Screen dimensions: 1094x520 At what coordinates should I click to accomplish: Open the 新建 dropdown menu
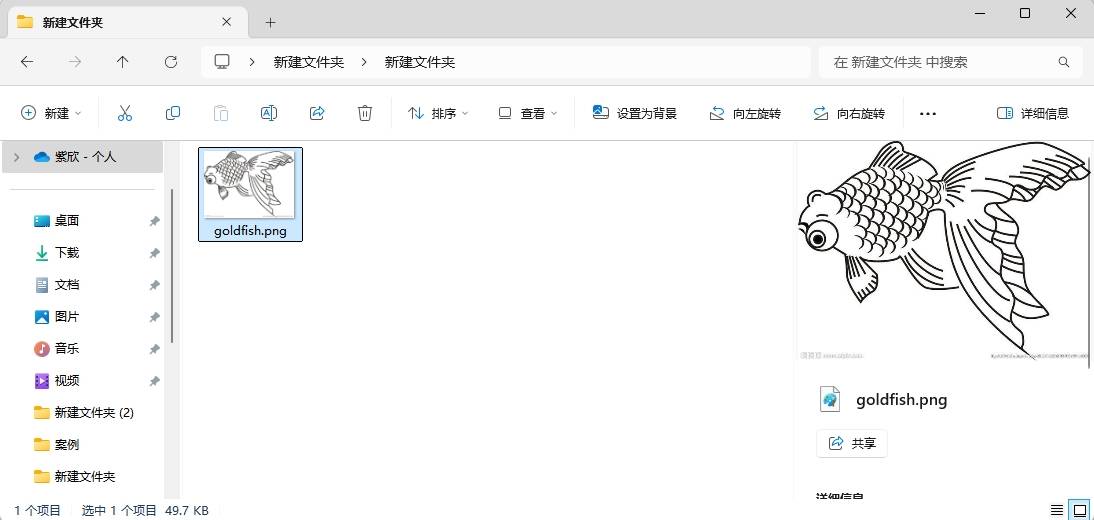coord(51,113)
